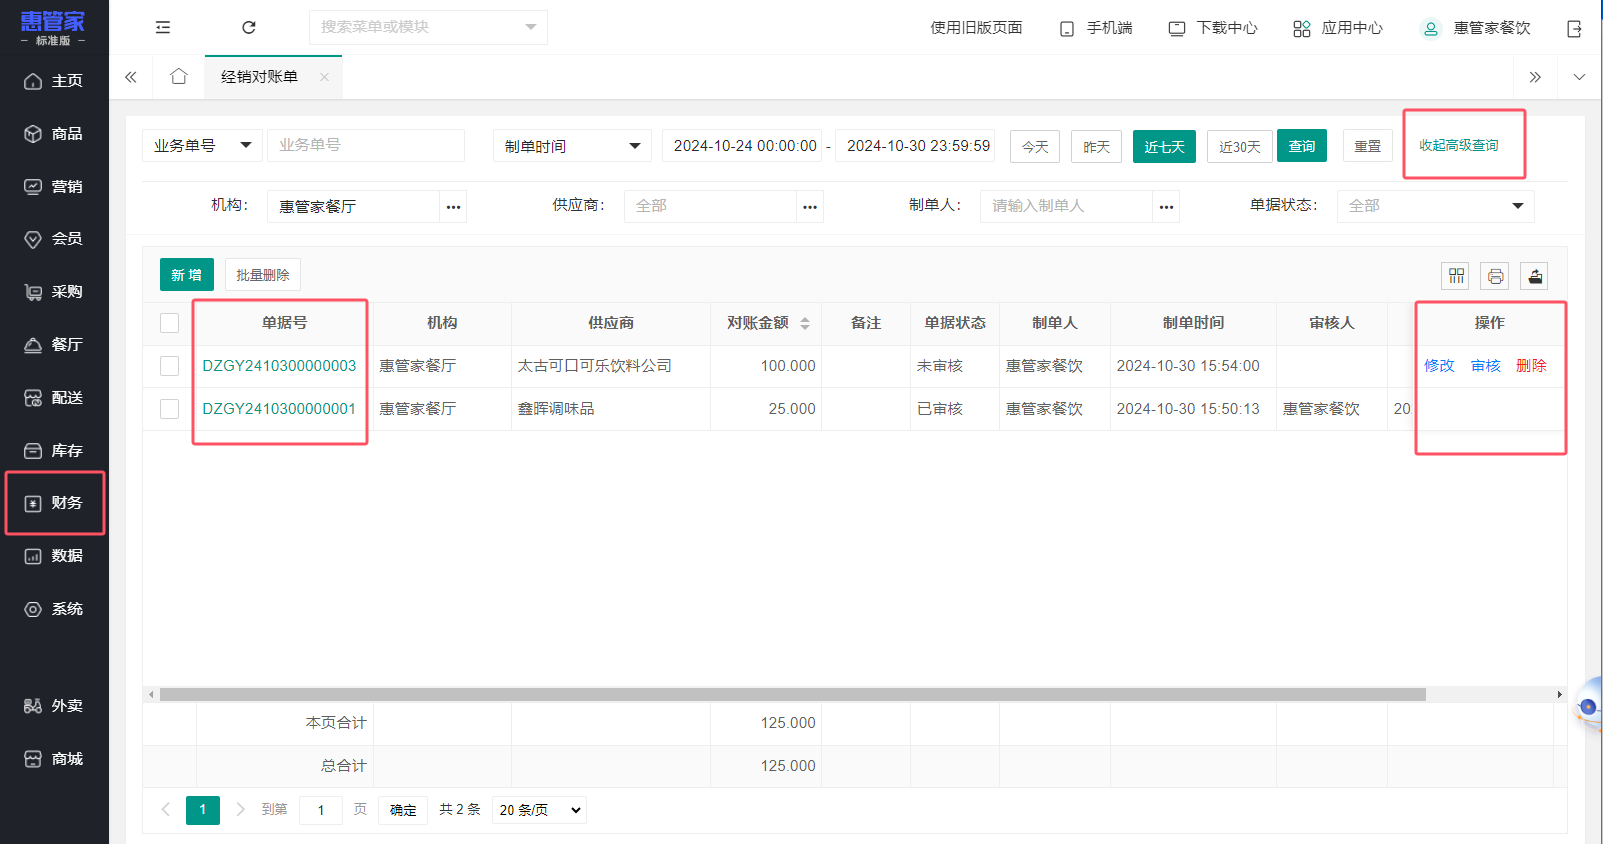Click the 批量删除 button
The height and width of the screenshot is (844, 1603).
pyautogui.click(x=263, y=275)
